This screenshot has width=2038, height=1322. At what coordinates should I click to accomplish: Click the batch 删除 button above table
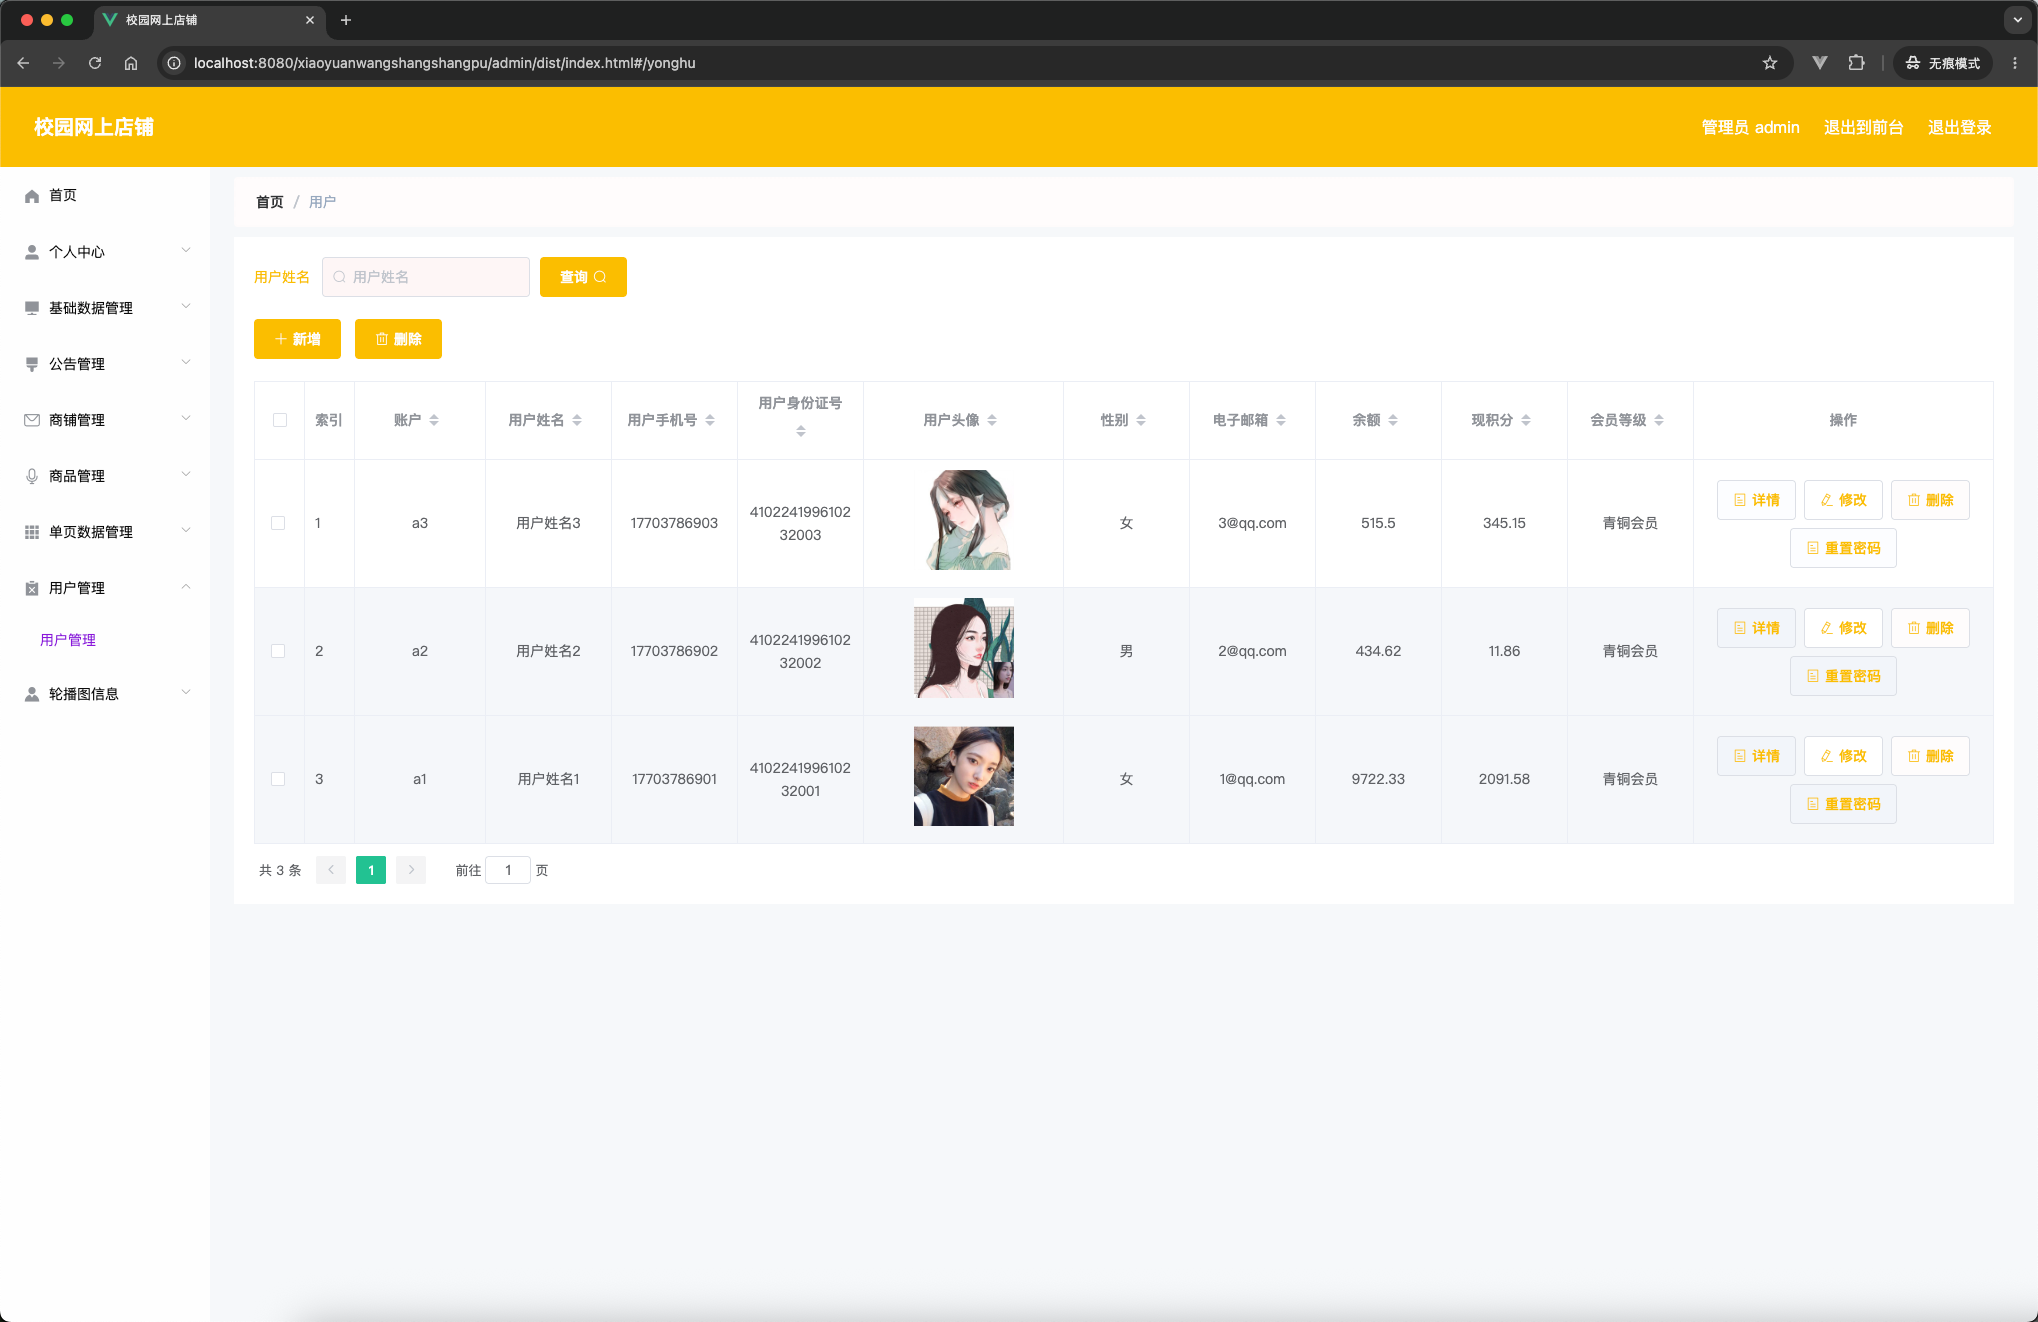pyautogui.click(x=398, y=339)
